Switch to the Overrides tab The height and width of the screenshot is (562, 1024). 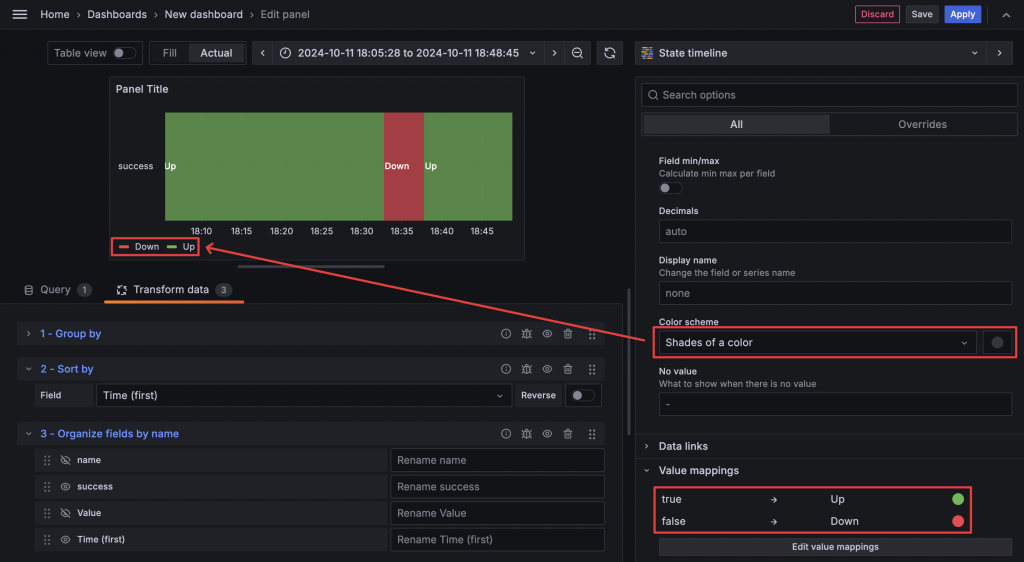point(922,125)
